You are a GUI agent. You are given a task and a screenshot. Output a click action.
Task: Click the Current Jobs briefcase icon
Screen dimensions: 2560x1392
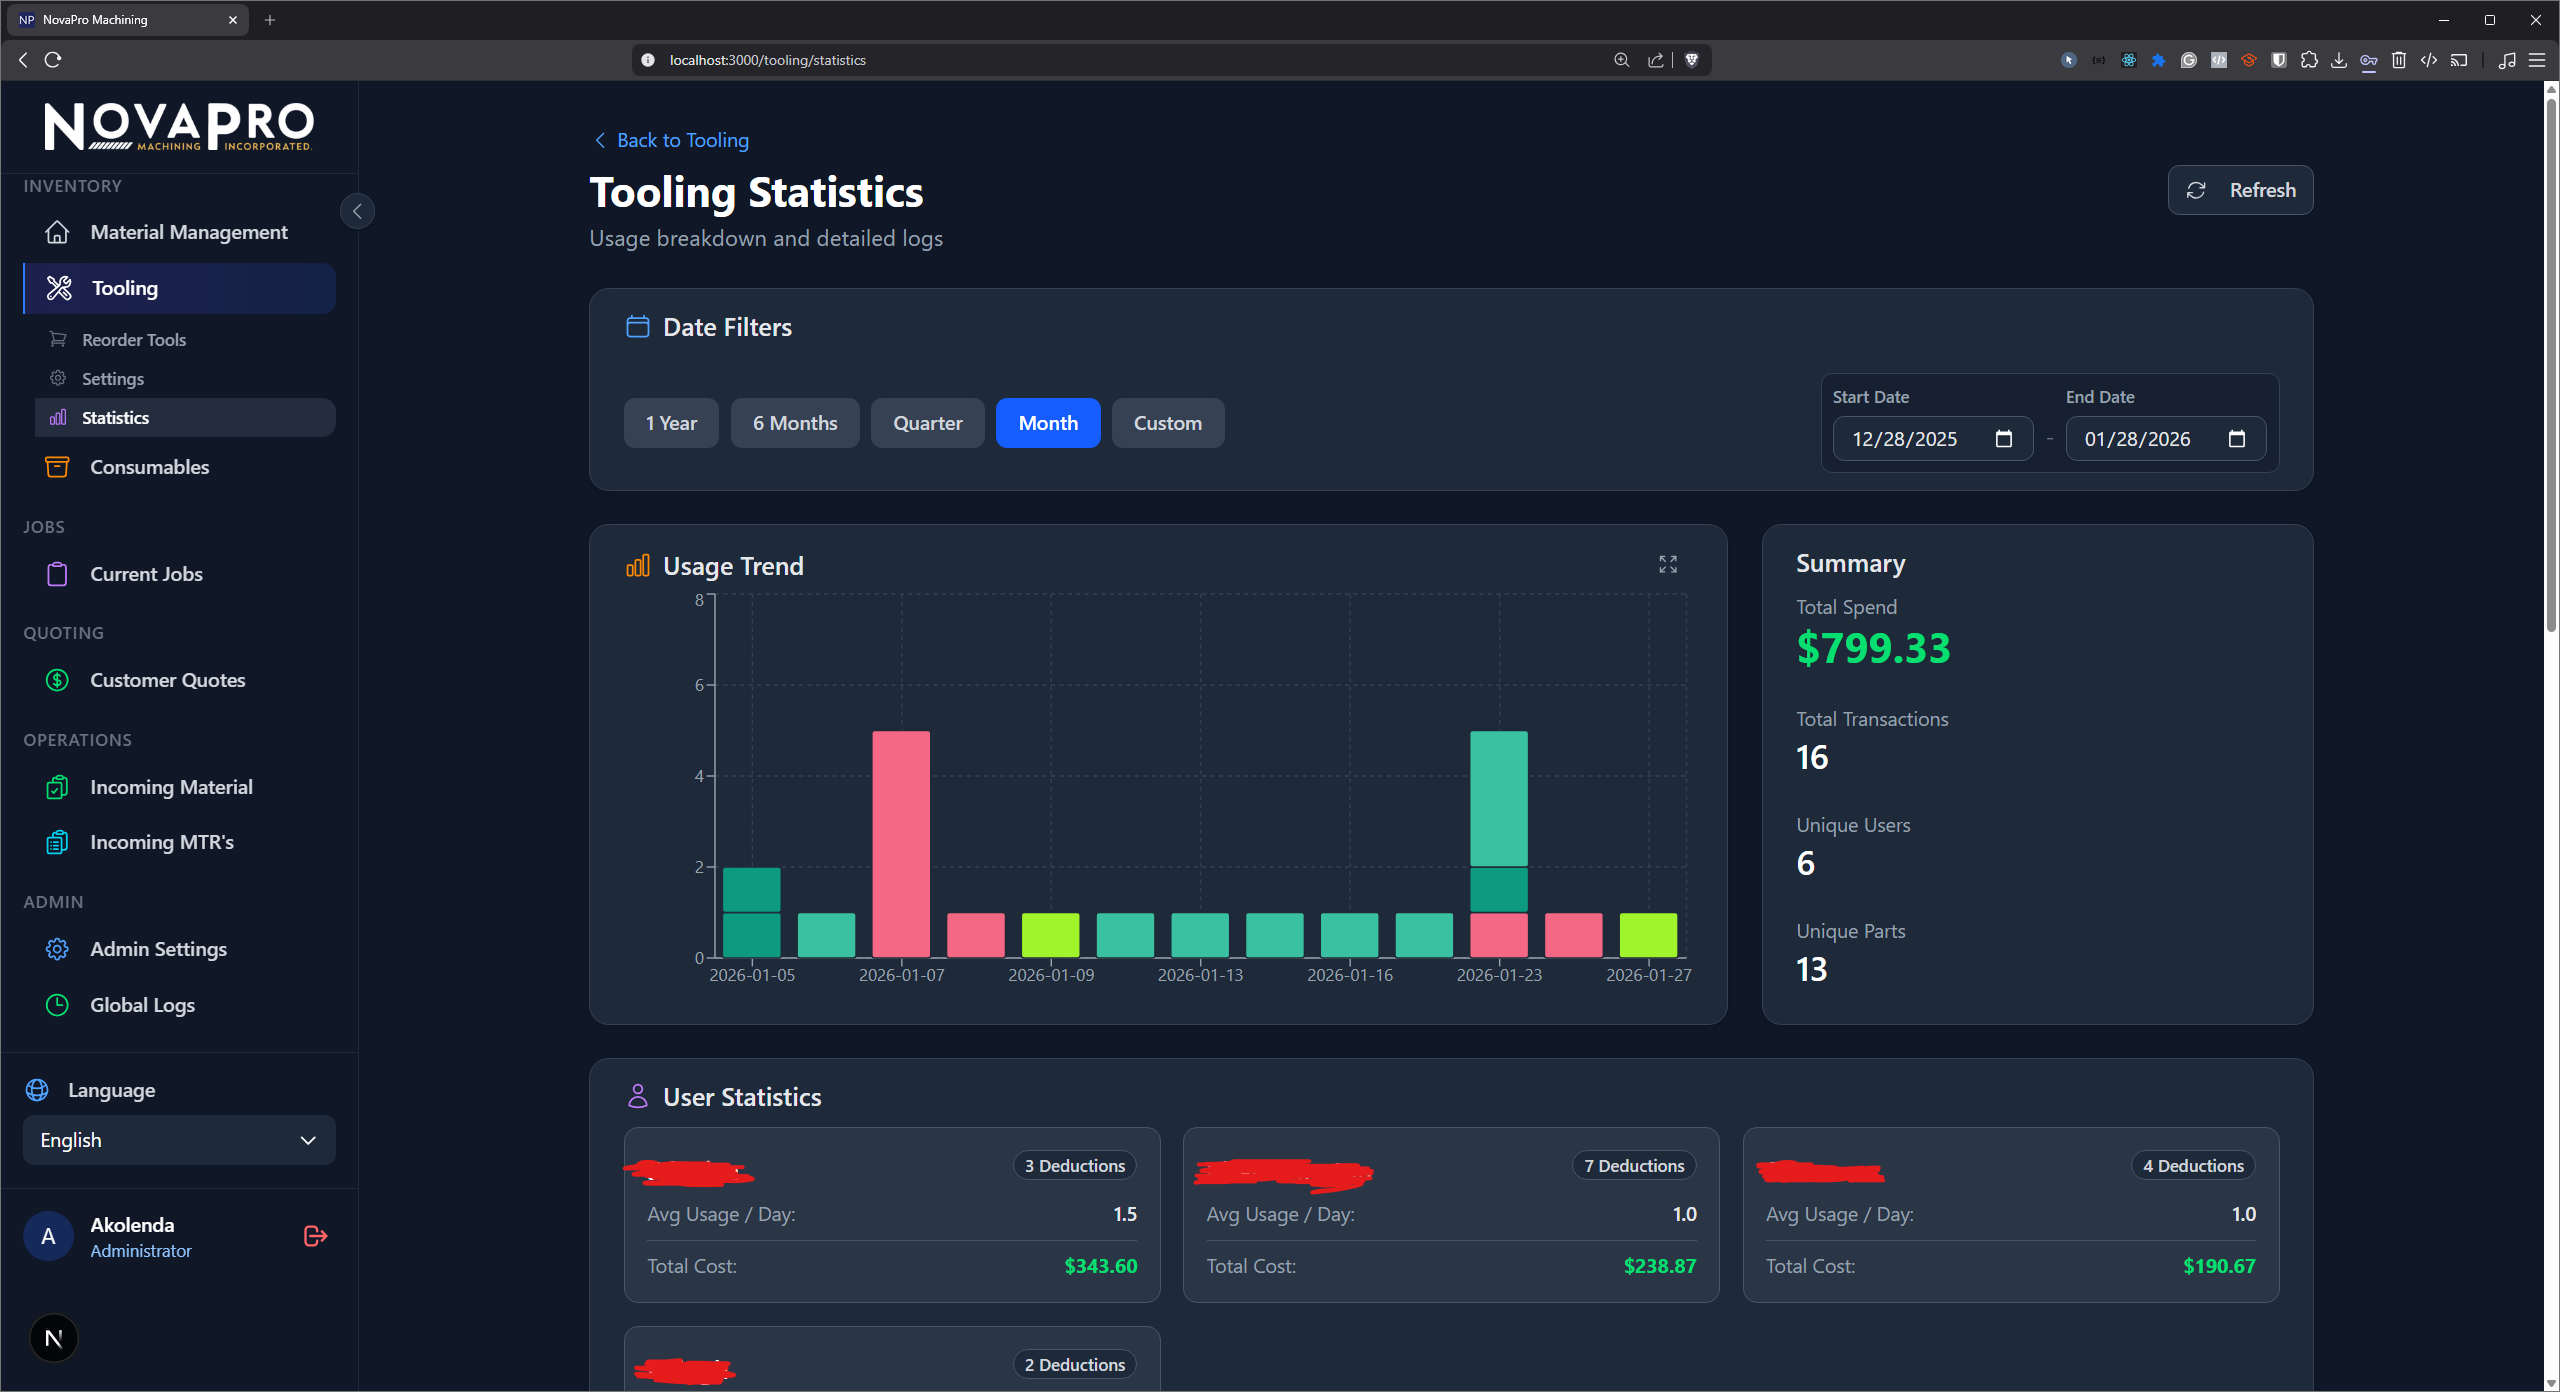click(x=57, y=574)
